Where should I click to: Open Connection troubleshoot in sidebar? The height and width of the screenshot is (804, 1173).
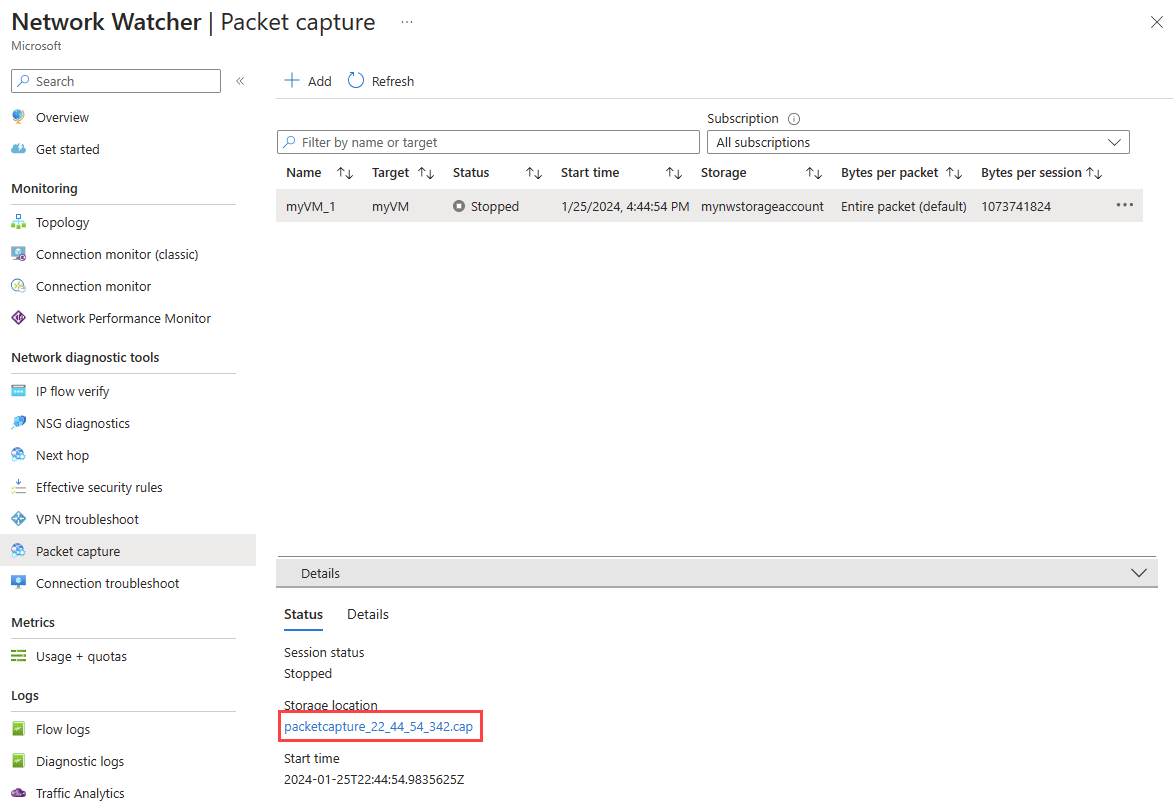tap(107, 583)
